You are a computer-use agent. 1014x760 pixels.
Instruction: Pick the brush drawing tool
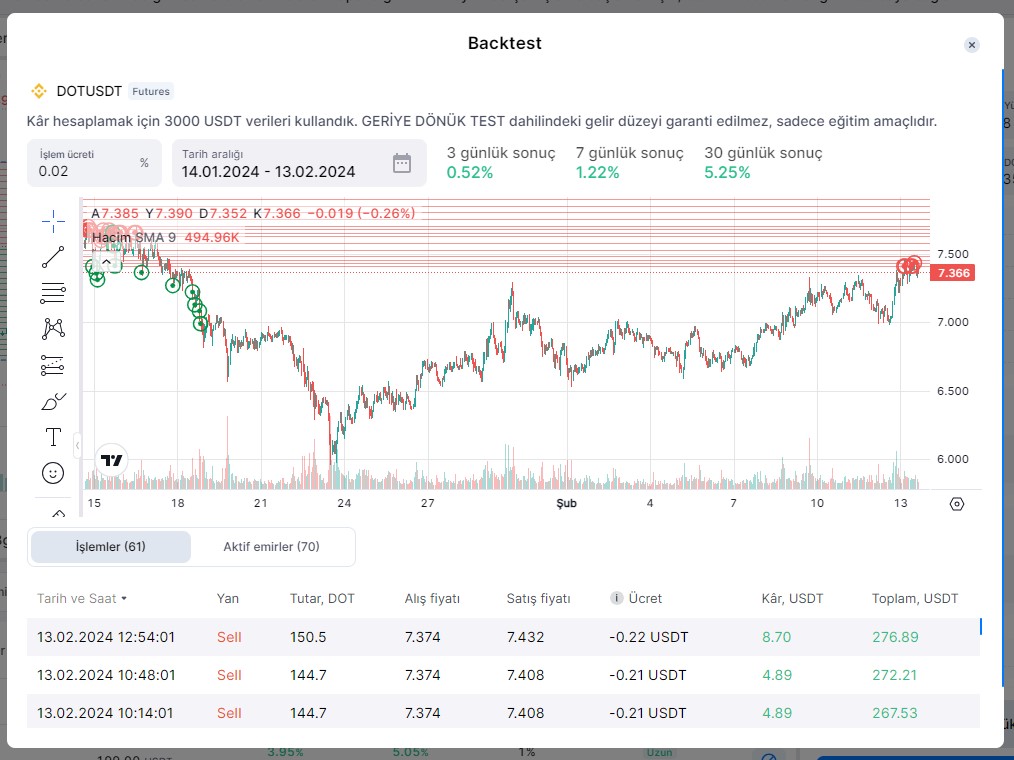[x=53, y=402]
